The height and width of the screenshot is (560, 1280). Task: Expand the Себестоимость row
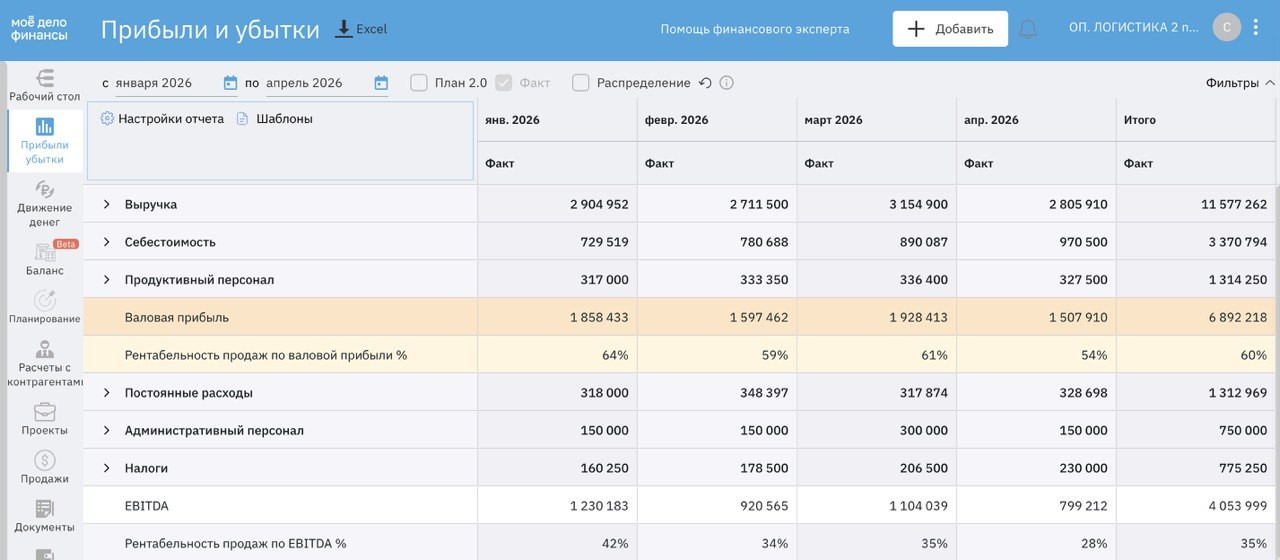point(107,242)
